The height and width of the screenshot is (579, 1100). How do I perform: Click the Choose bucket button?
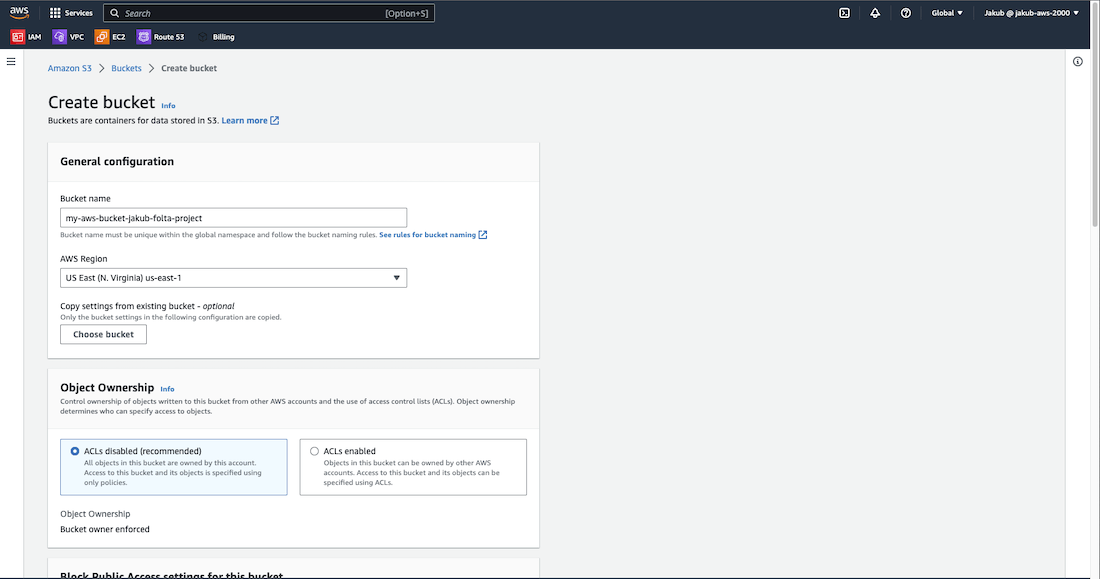(103, 334)
